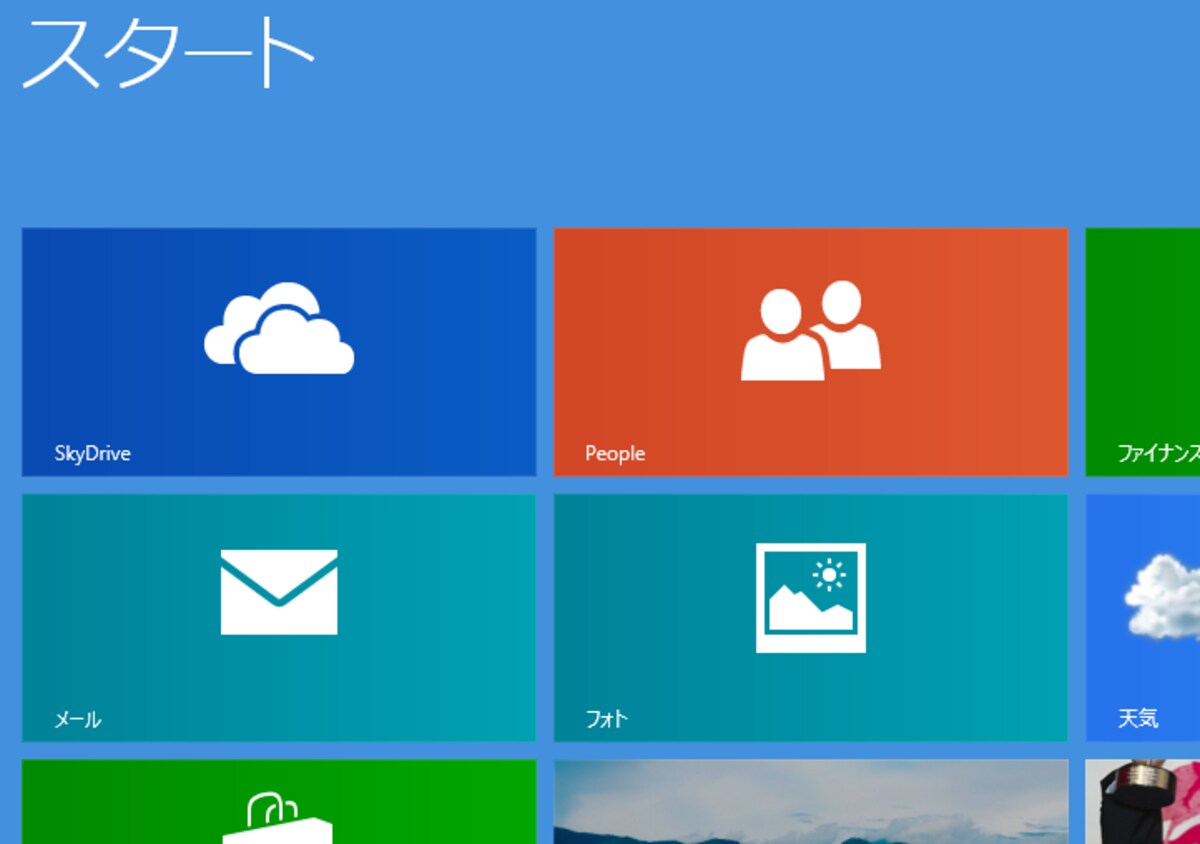Click the メール tile label

[x=77, y=719]
